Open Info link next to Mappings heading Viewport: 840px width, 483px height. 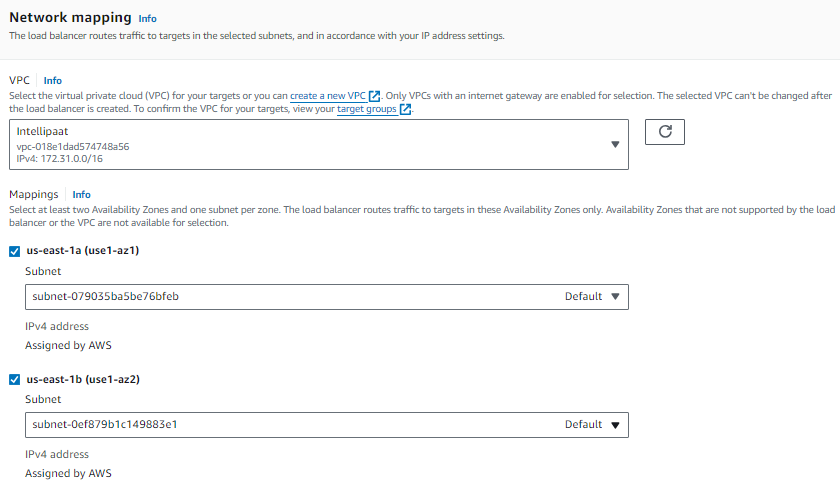coord(82,194)
